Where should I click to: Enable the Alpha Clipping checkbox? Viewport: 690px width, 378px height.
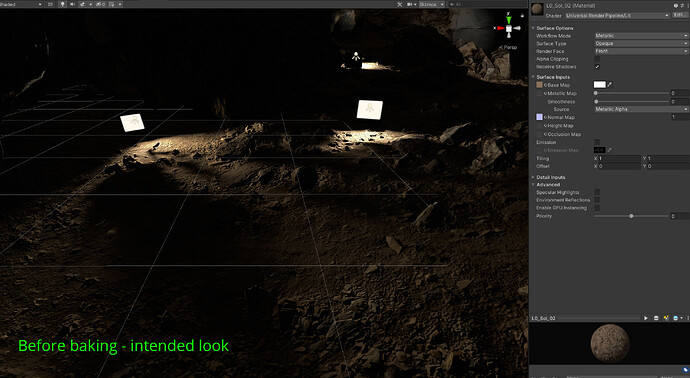point(597,59)
